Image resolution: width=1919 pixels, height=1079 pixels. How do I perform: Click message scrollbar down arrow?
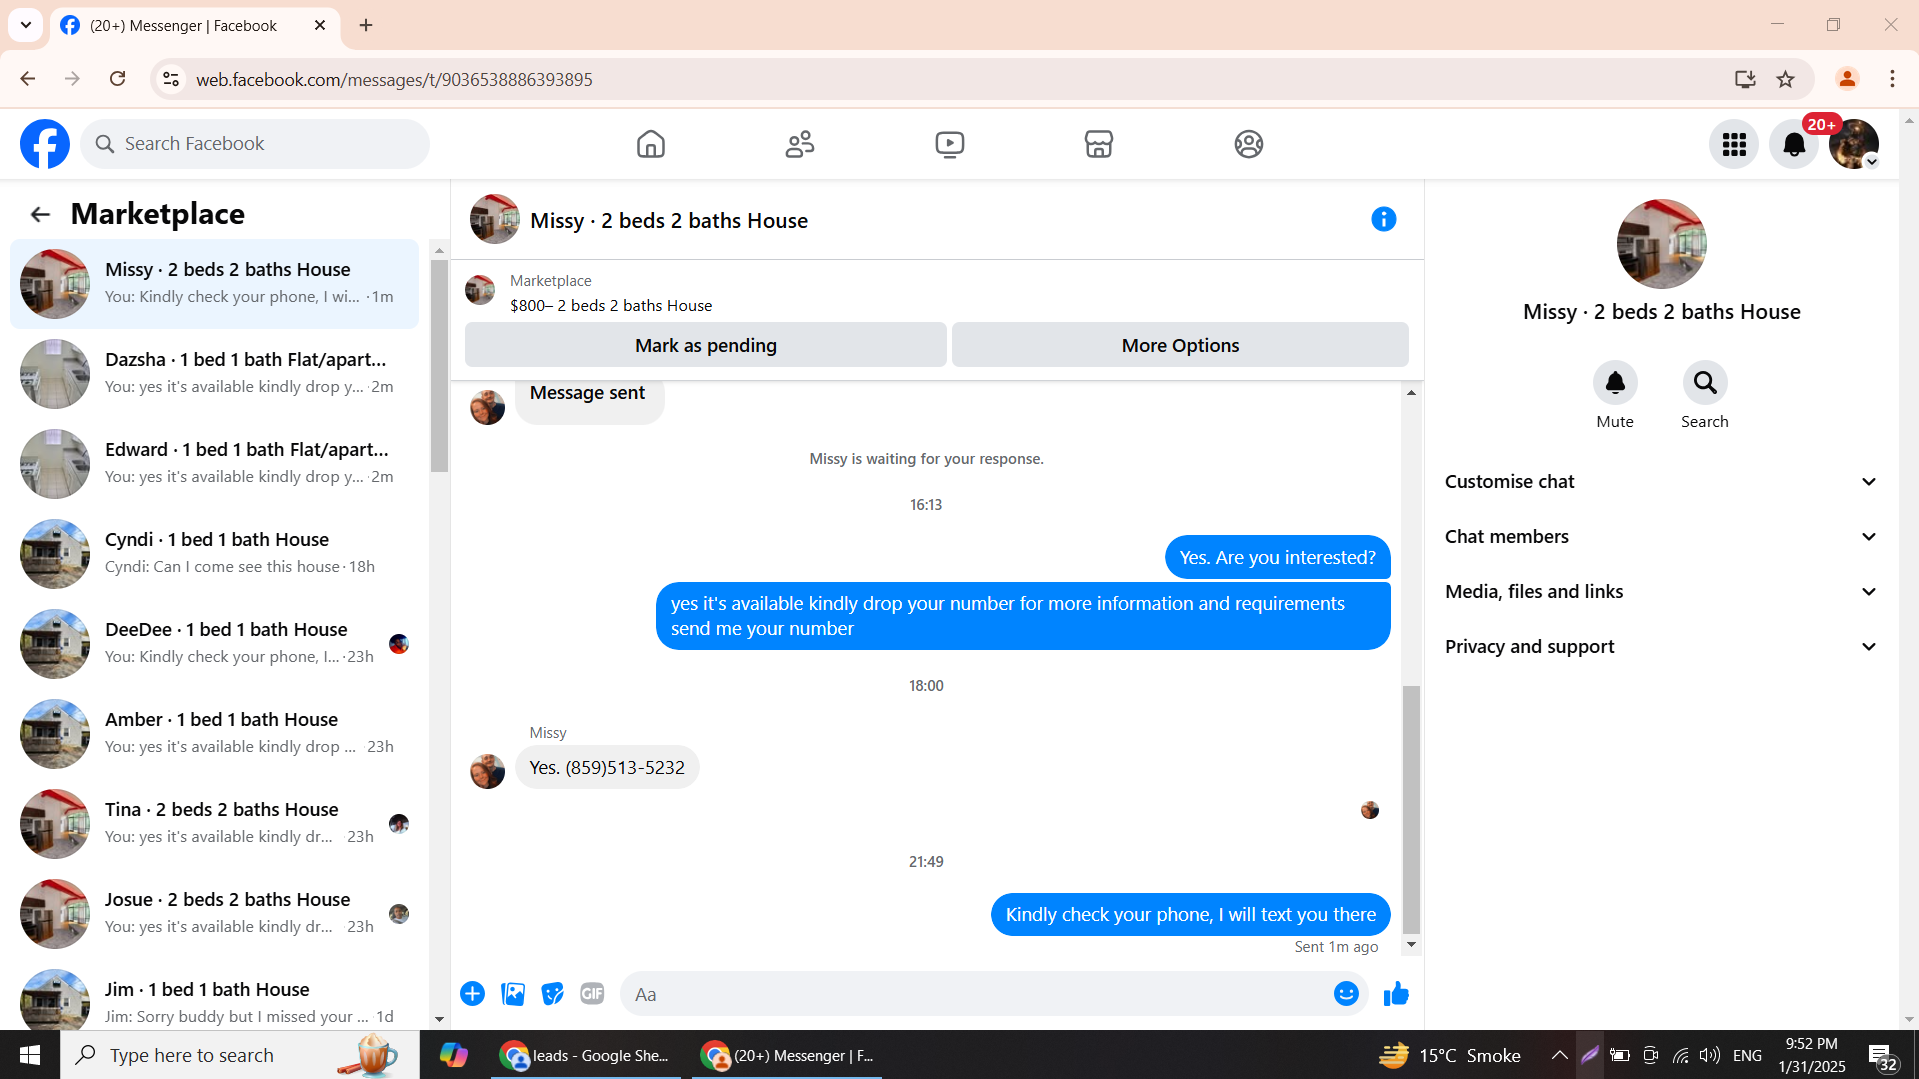(x=1411, y=944)
